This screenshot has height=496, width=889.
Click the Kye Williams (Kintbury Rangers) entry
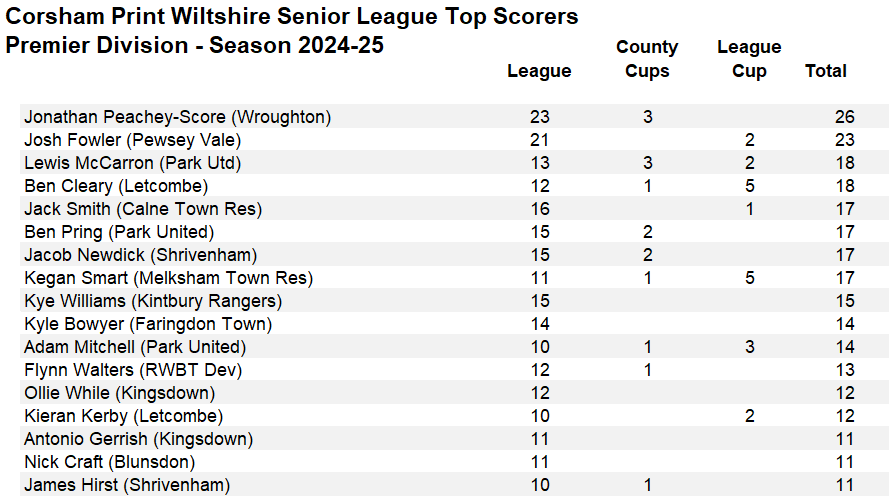click(153, 301)
